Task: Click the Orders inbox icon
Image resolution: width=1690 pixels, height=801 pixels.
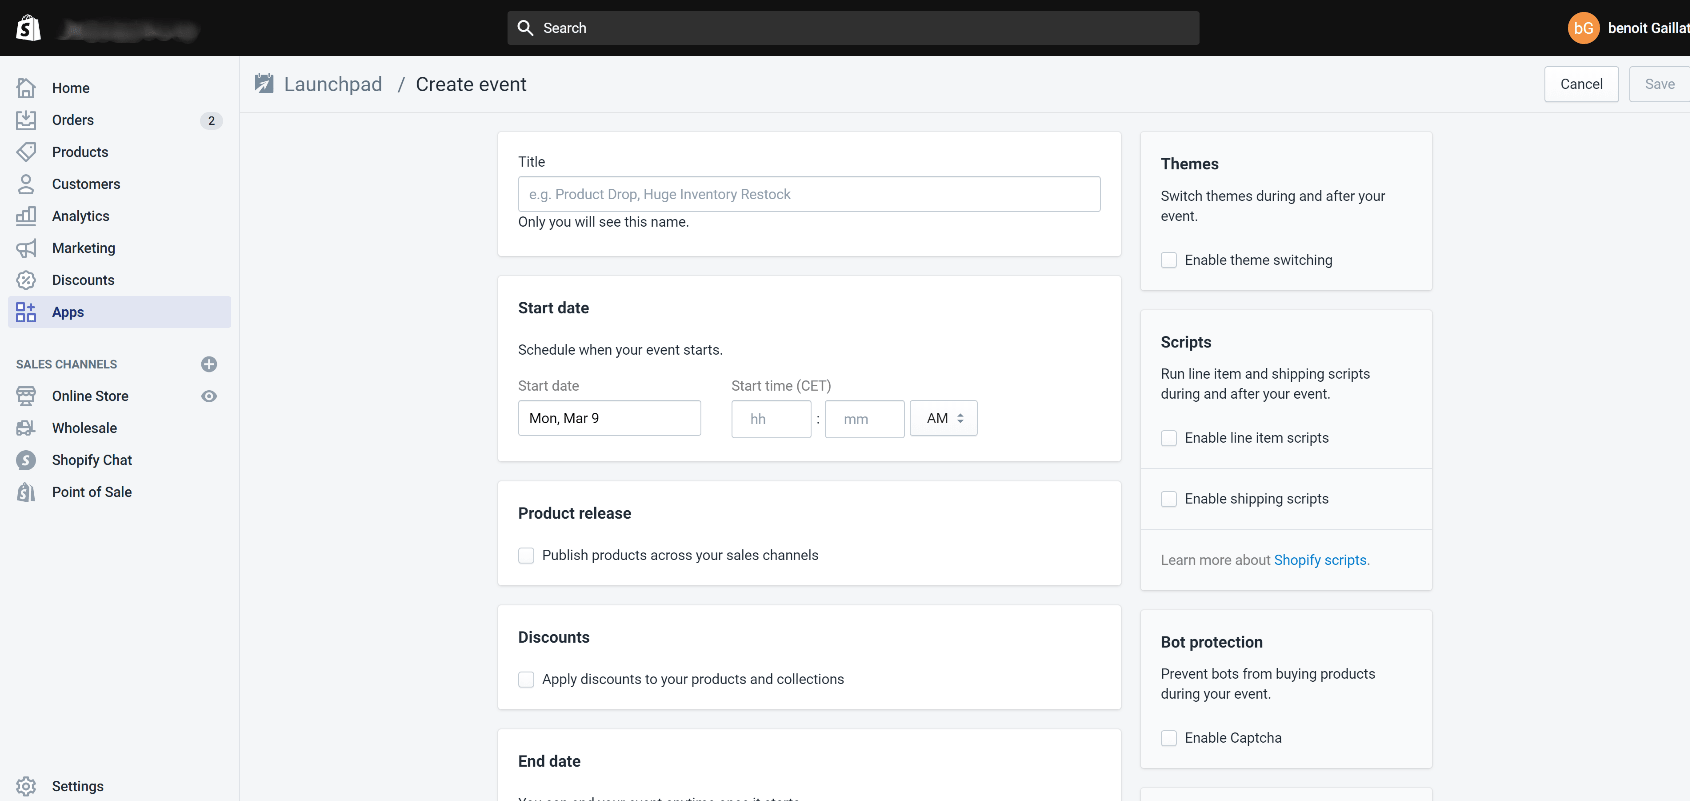Action: 26,120
